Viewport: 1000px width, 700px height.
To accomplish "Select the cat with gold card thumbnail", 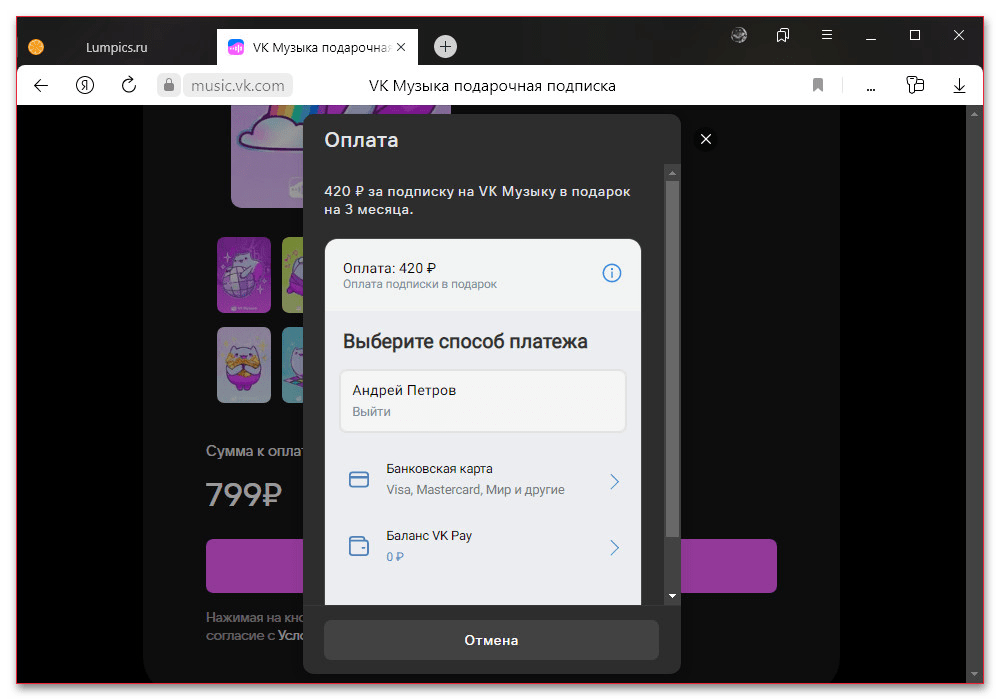I will (244, 365).
